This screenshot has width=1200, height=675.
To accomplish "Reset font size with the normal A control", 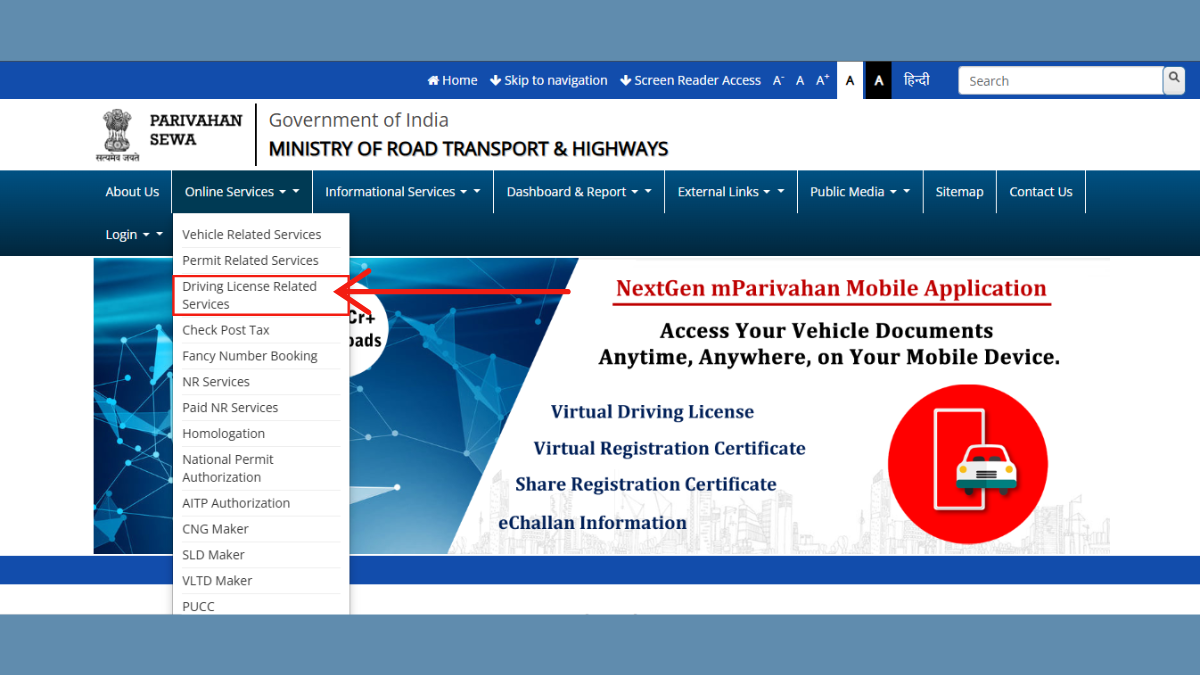I will 800,80.
